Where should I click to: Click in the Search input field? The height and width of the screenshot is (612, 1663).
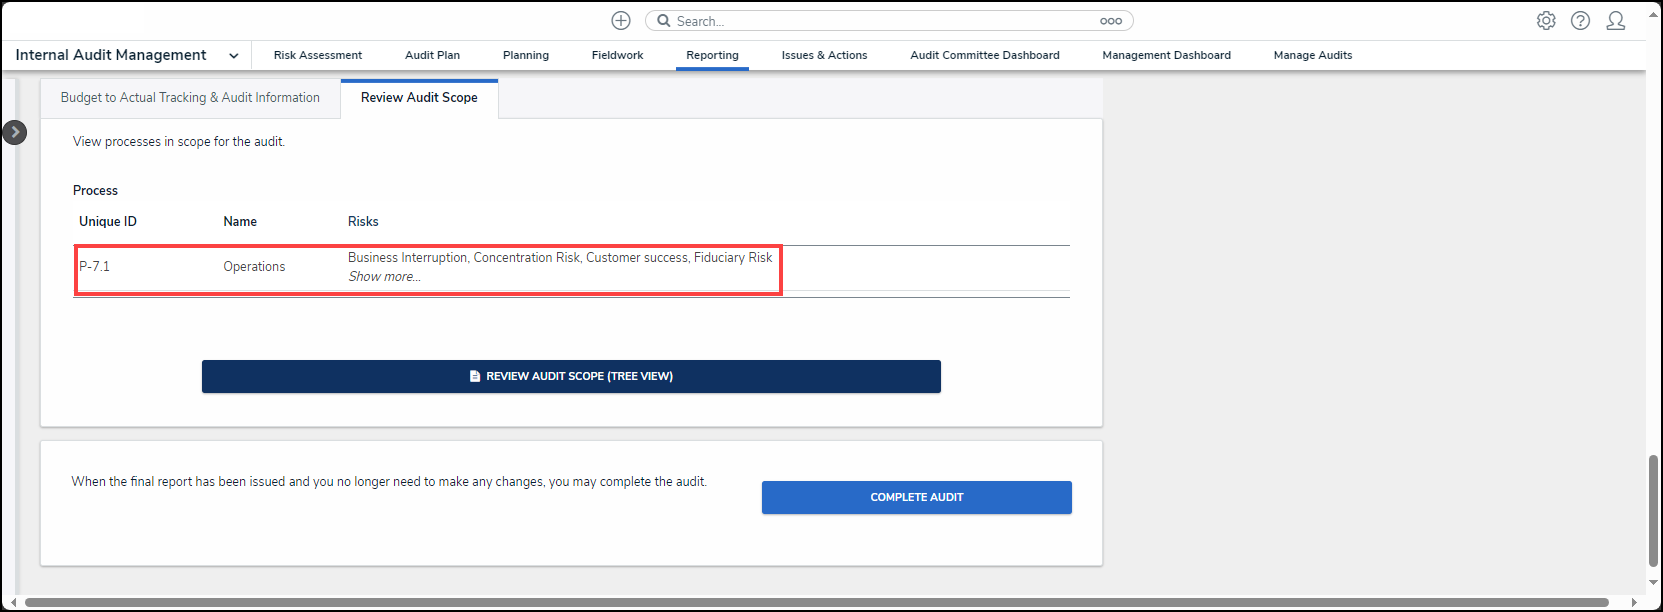click(880, 21)
